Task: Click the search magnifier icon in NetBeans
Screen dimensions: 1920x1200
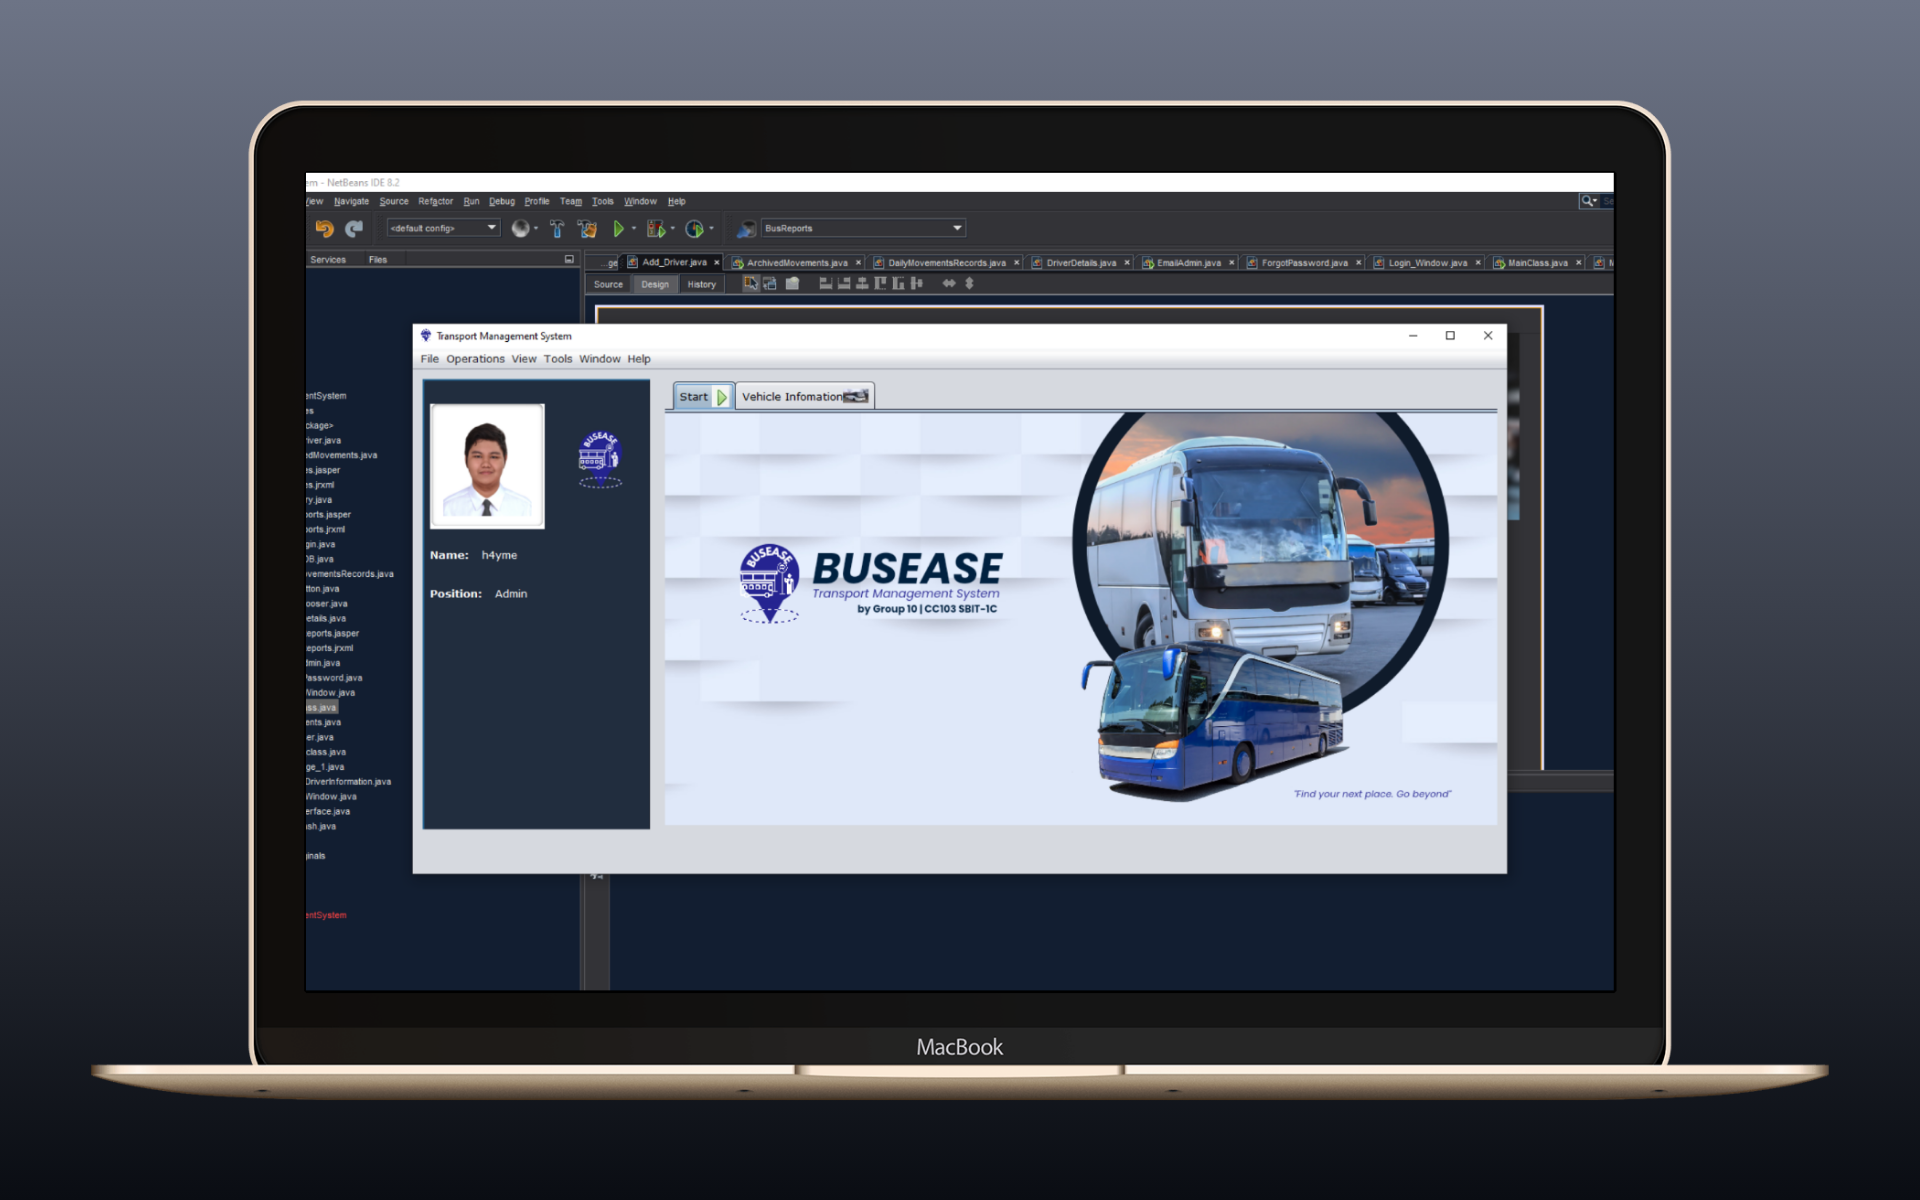Action: 1586,201
